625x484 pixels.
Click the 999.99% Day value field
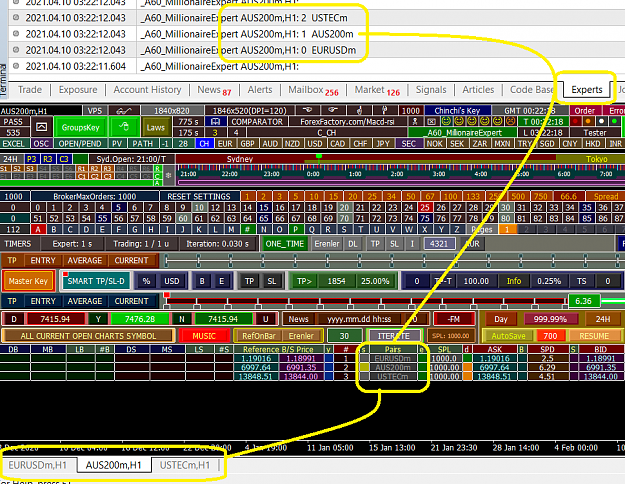[x=550, y=319]
